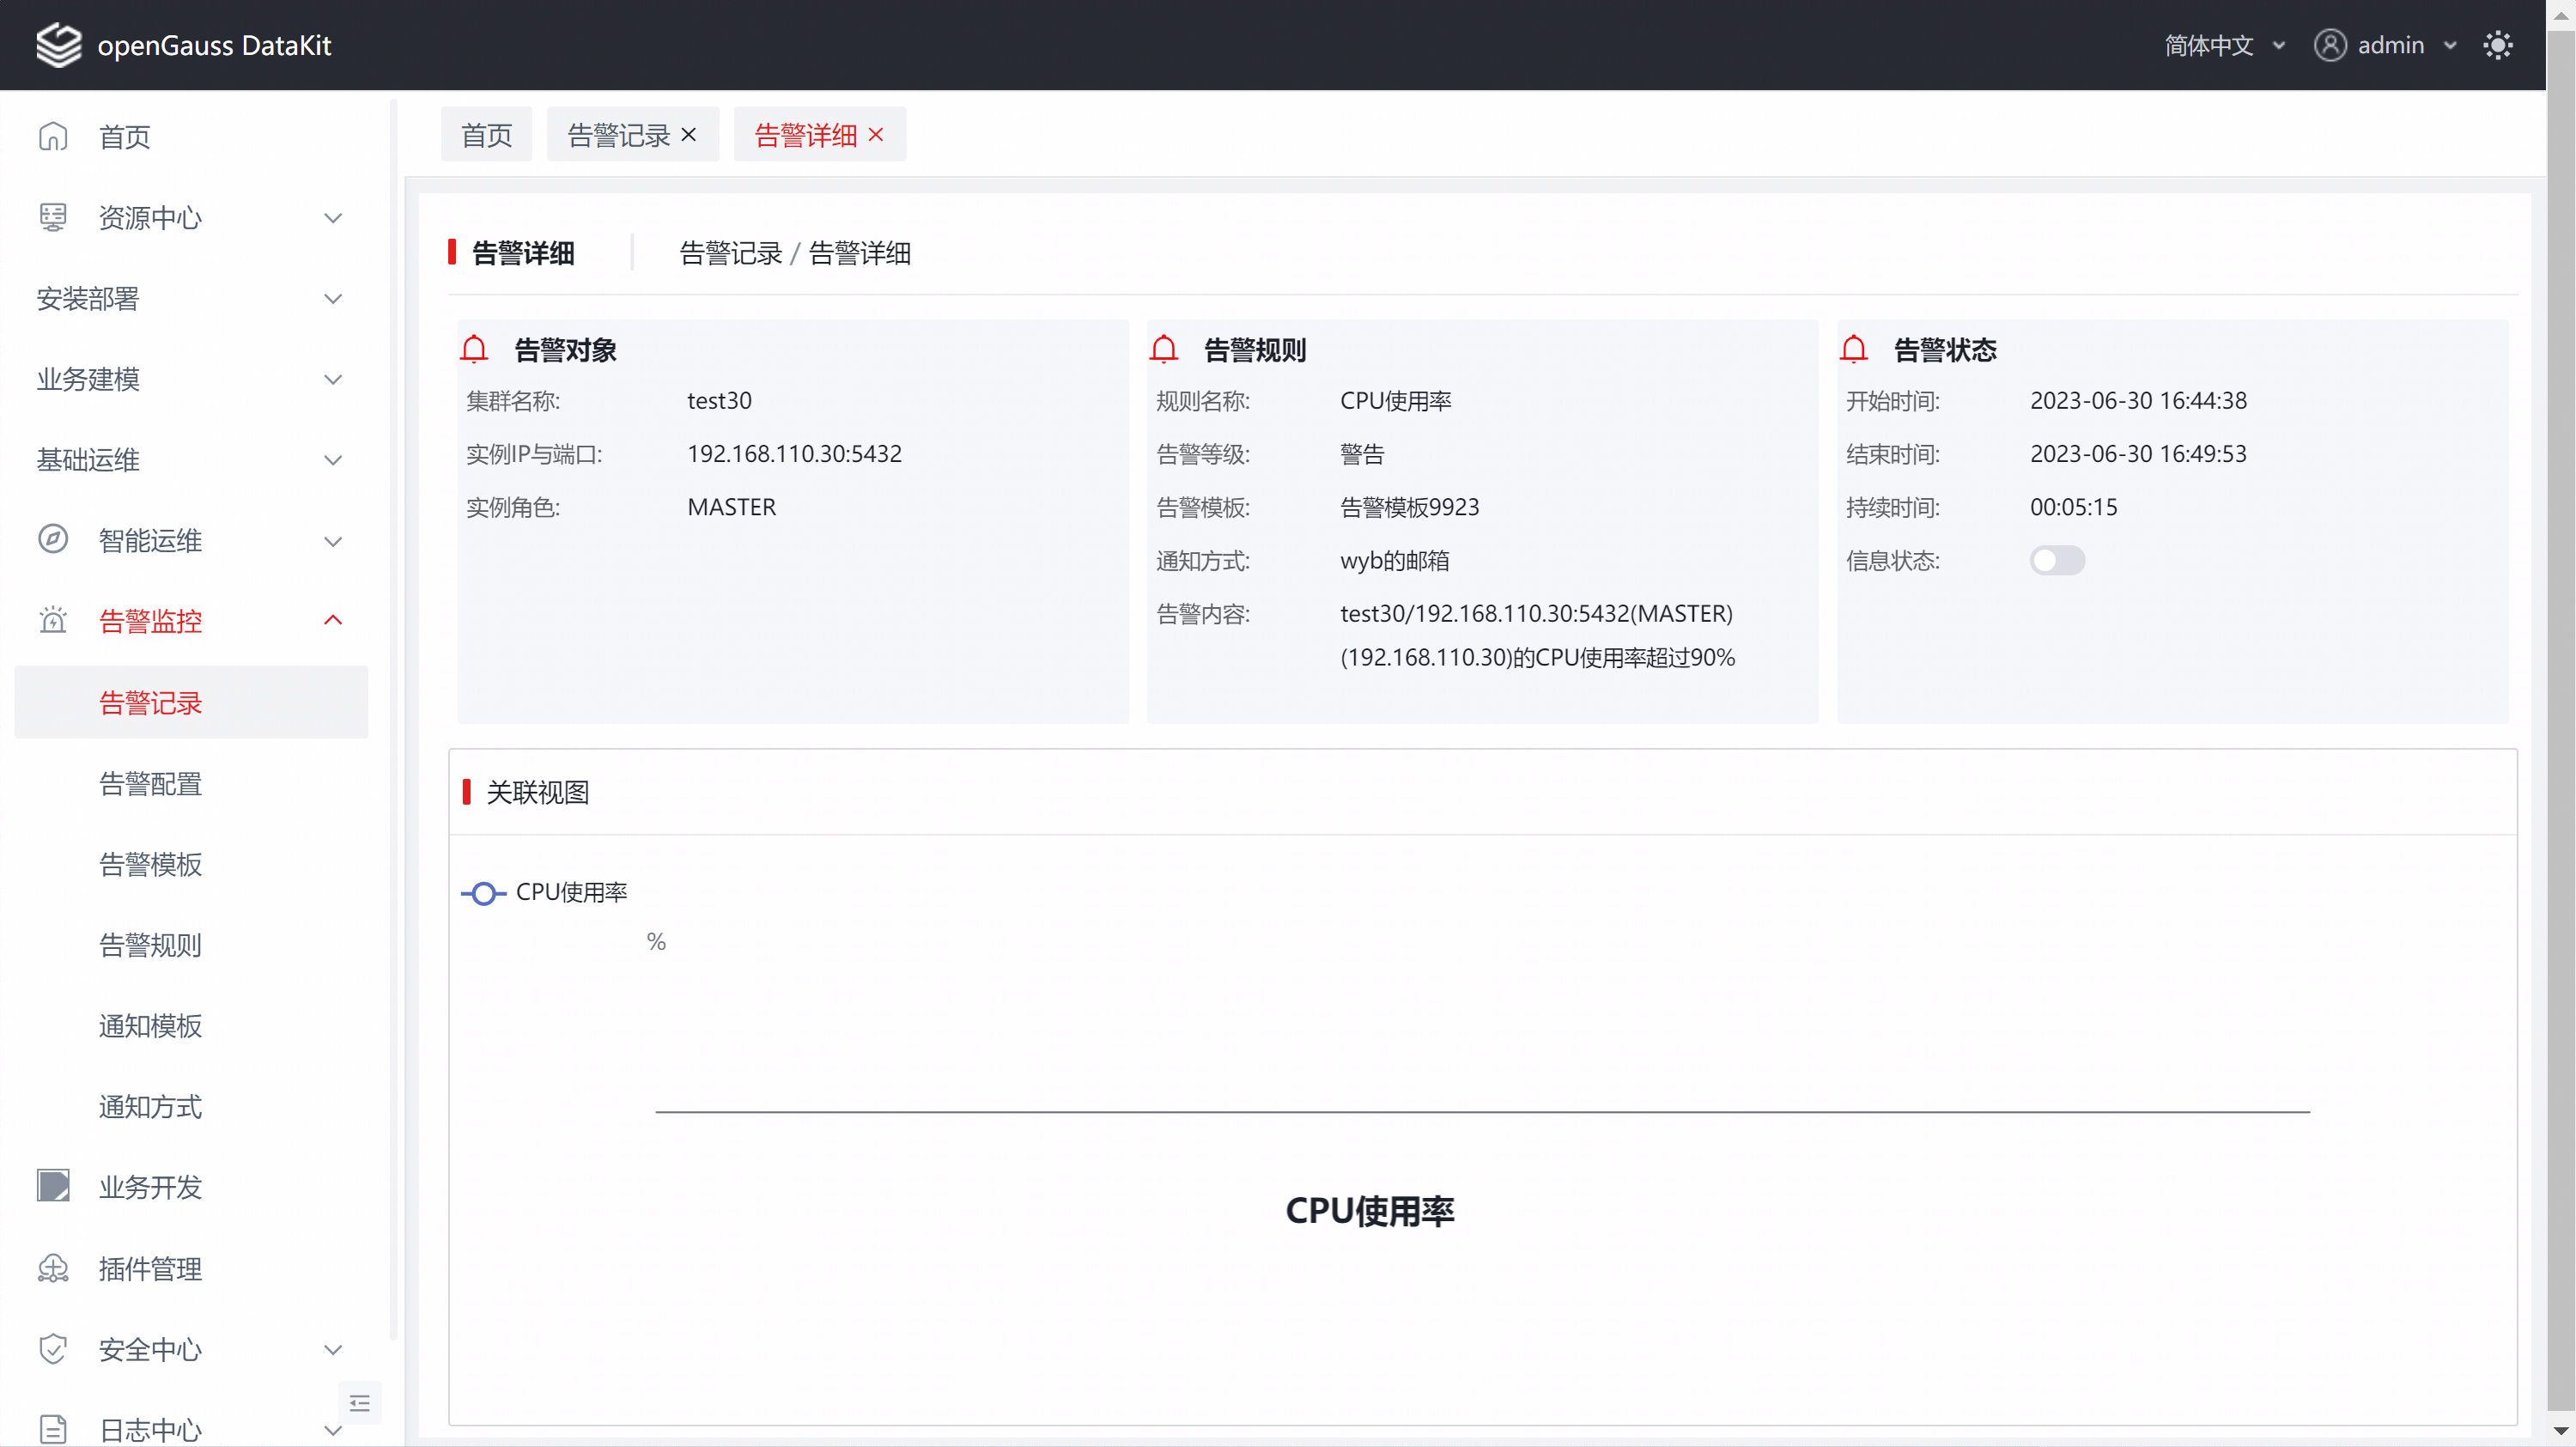Click the 告警记录 breadcrumb link
This screenshot has width=2576, height=1447.
pyautogui.click(x=730, y=253)
